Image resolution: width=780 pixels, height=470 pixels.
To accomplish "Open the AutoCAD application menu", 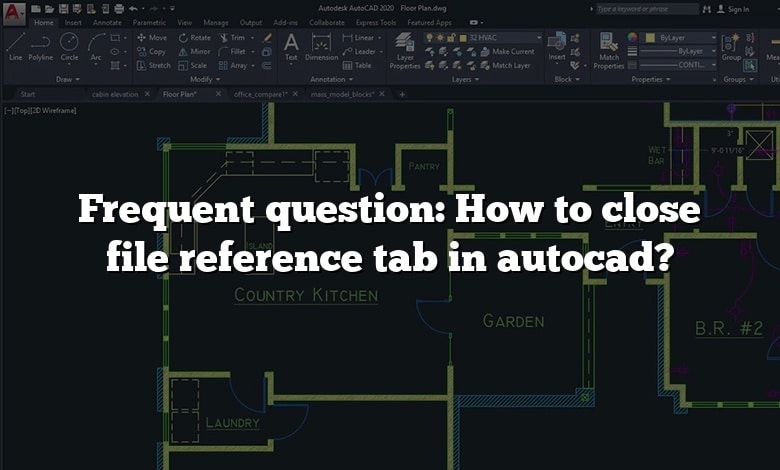I will (13, 12).
